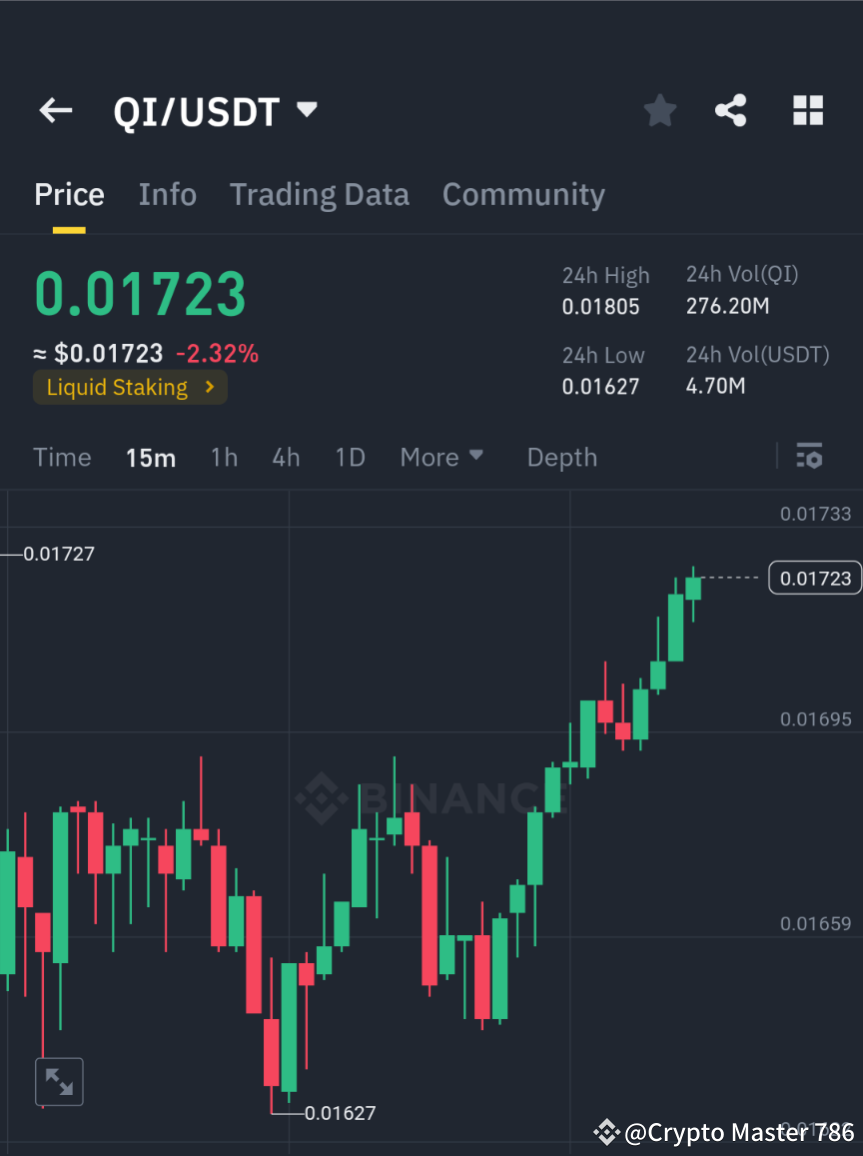Favorite the QI/USDT pair with the star
This screenshot has width=863, height=1156.
click(x=659, y=110)
